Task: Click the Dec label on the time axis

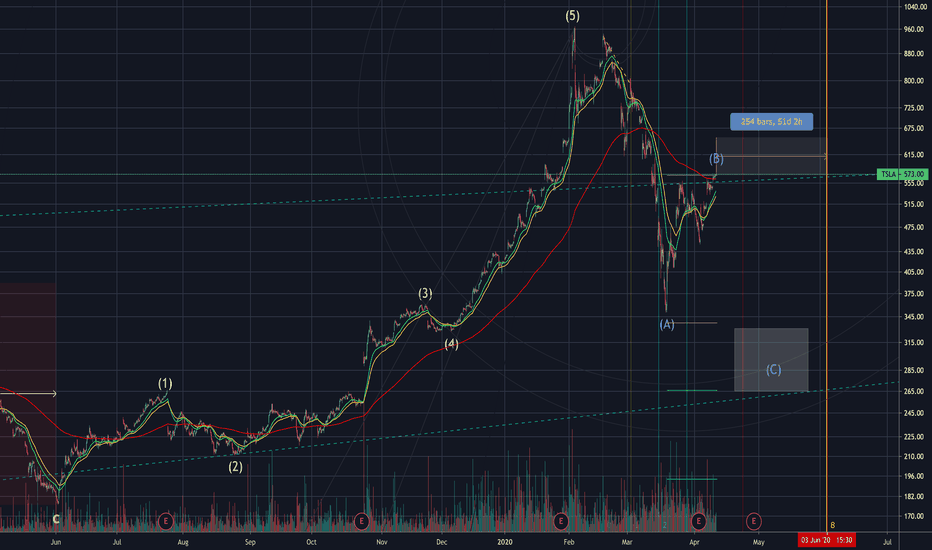Action: click(x=442, y=542)
